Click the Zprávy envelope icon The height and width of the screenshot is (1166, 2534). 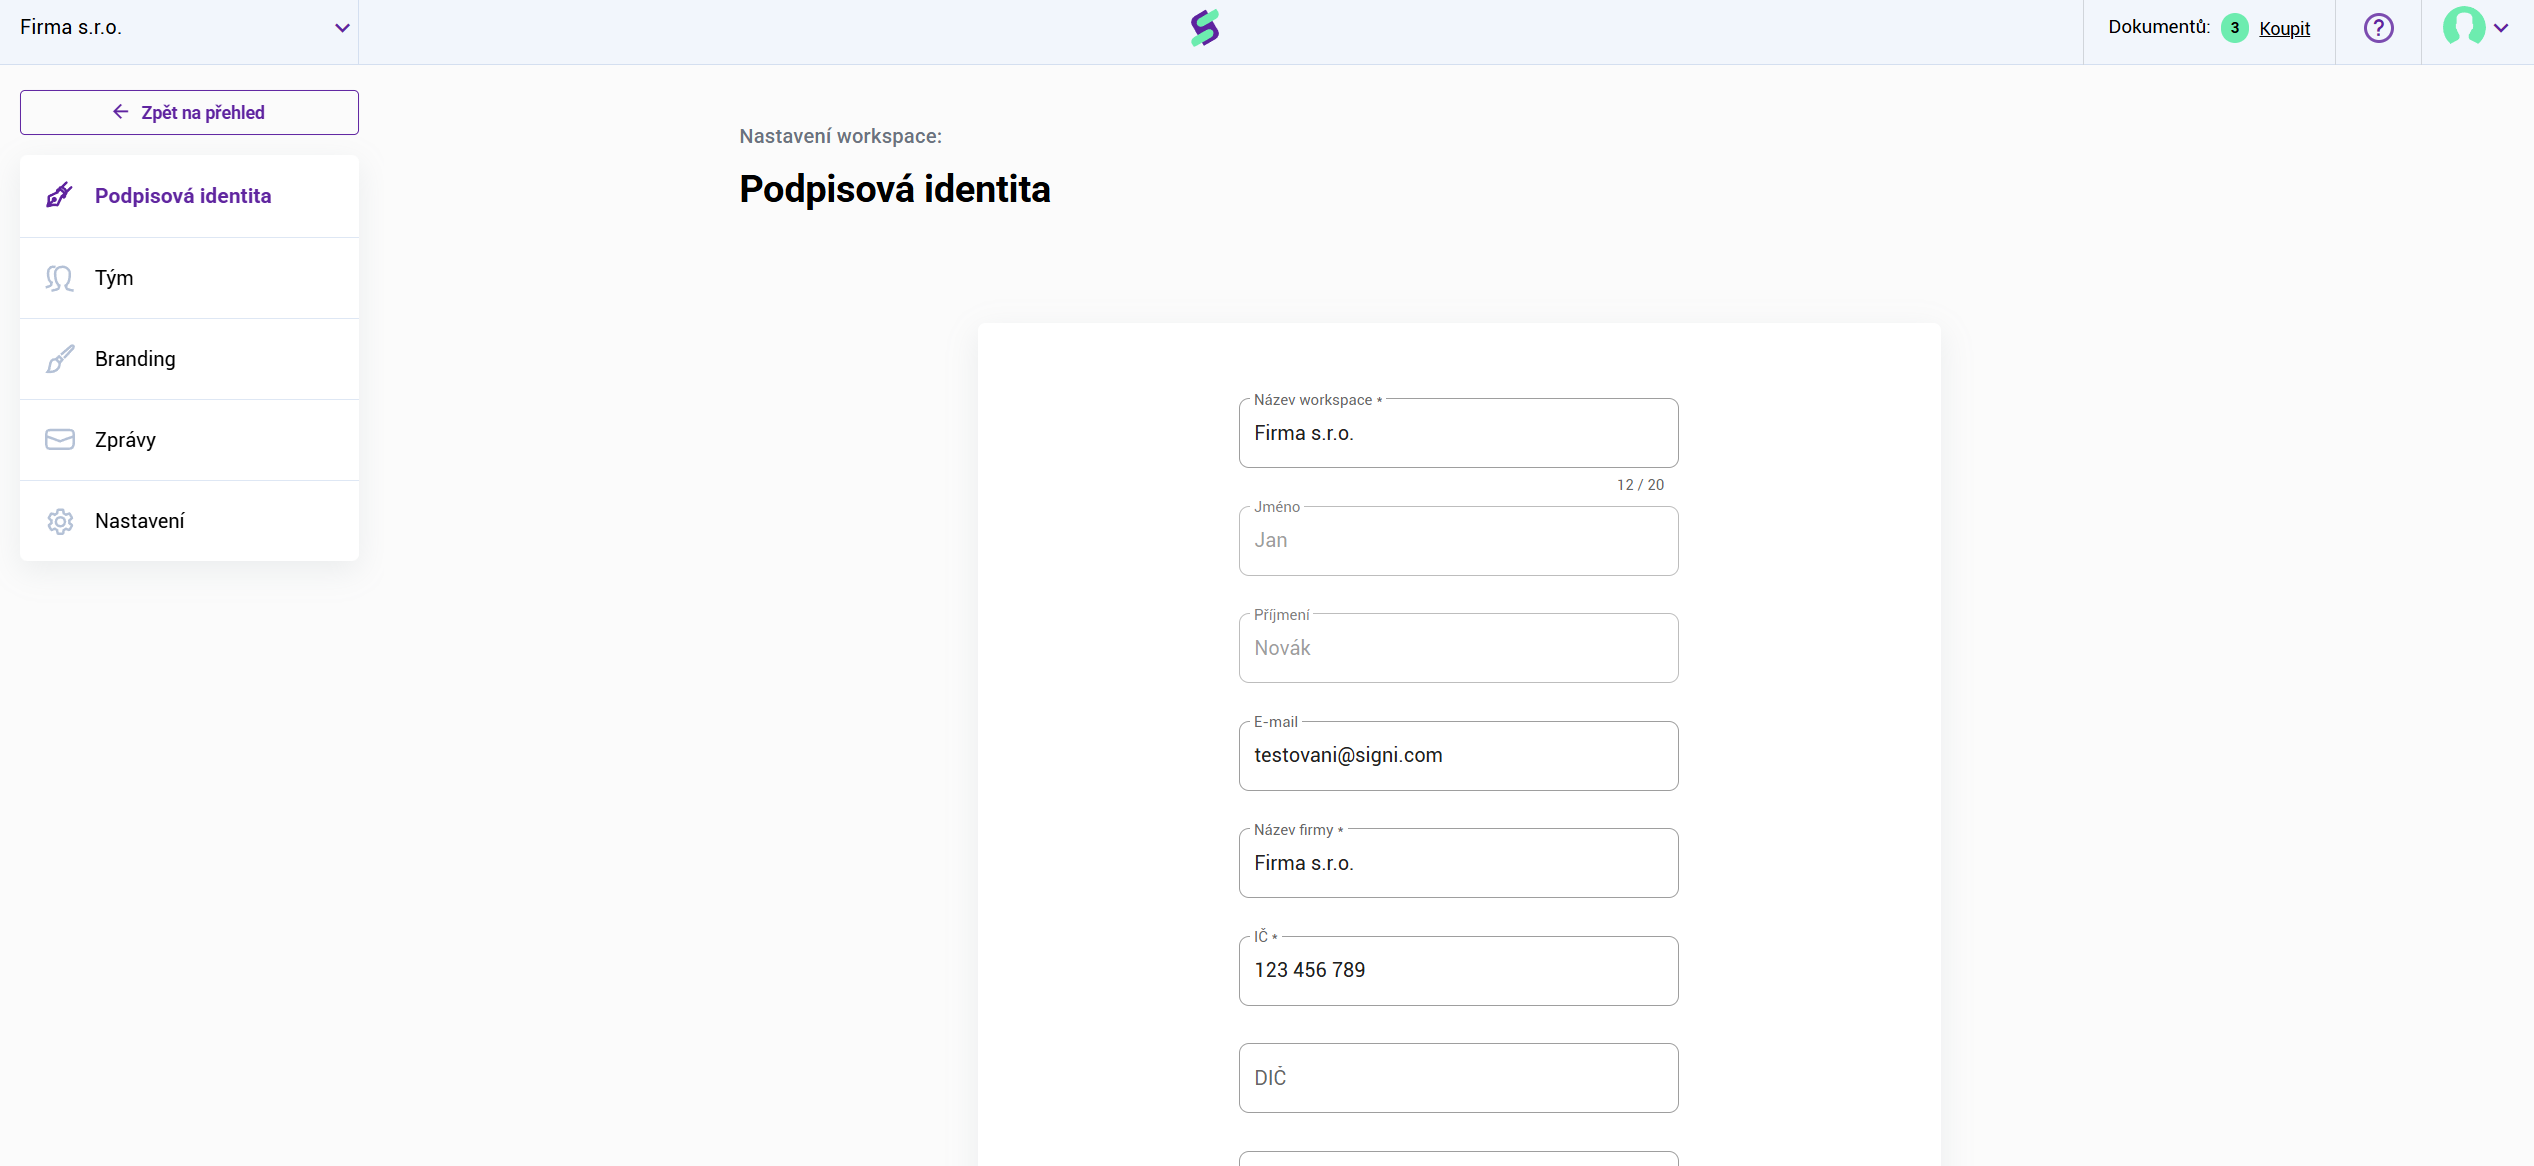coord(60,440)
